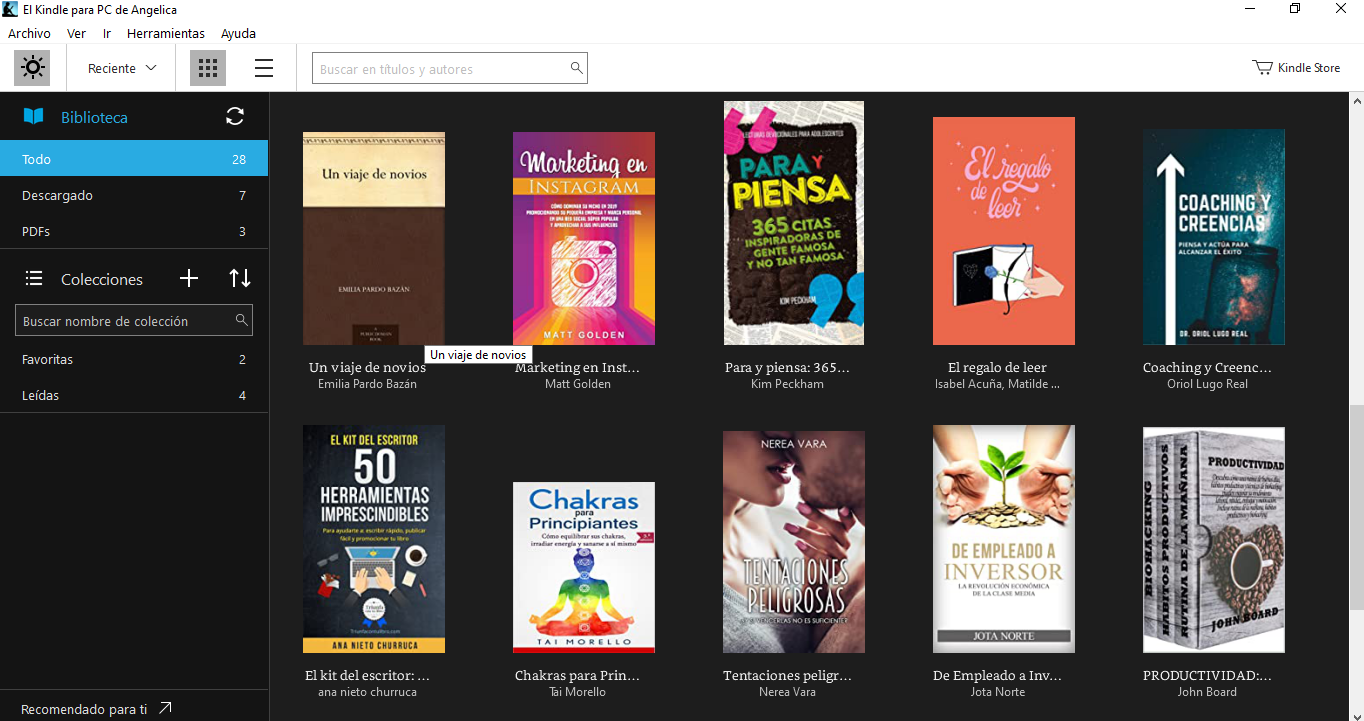
Task: Click author name Nerea Vara
Action: tap(787, 692)
